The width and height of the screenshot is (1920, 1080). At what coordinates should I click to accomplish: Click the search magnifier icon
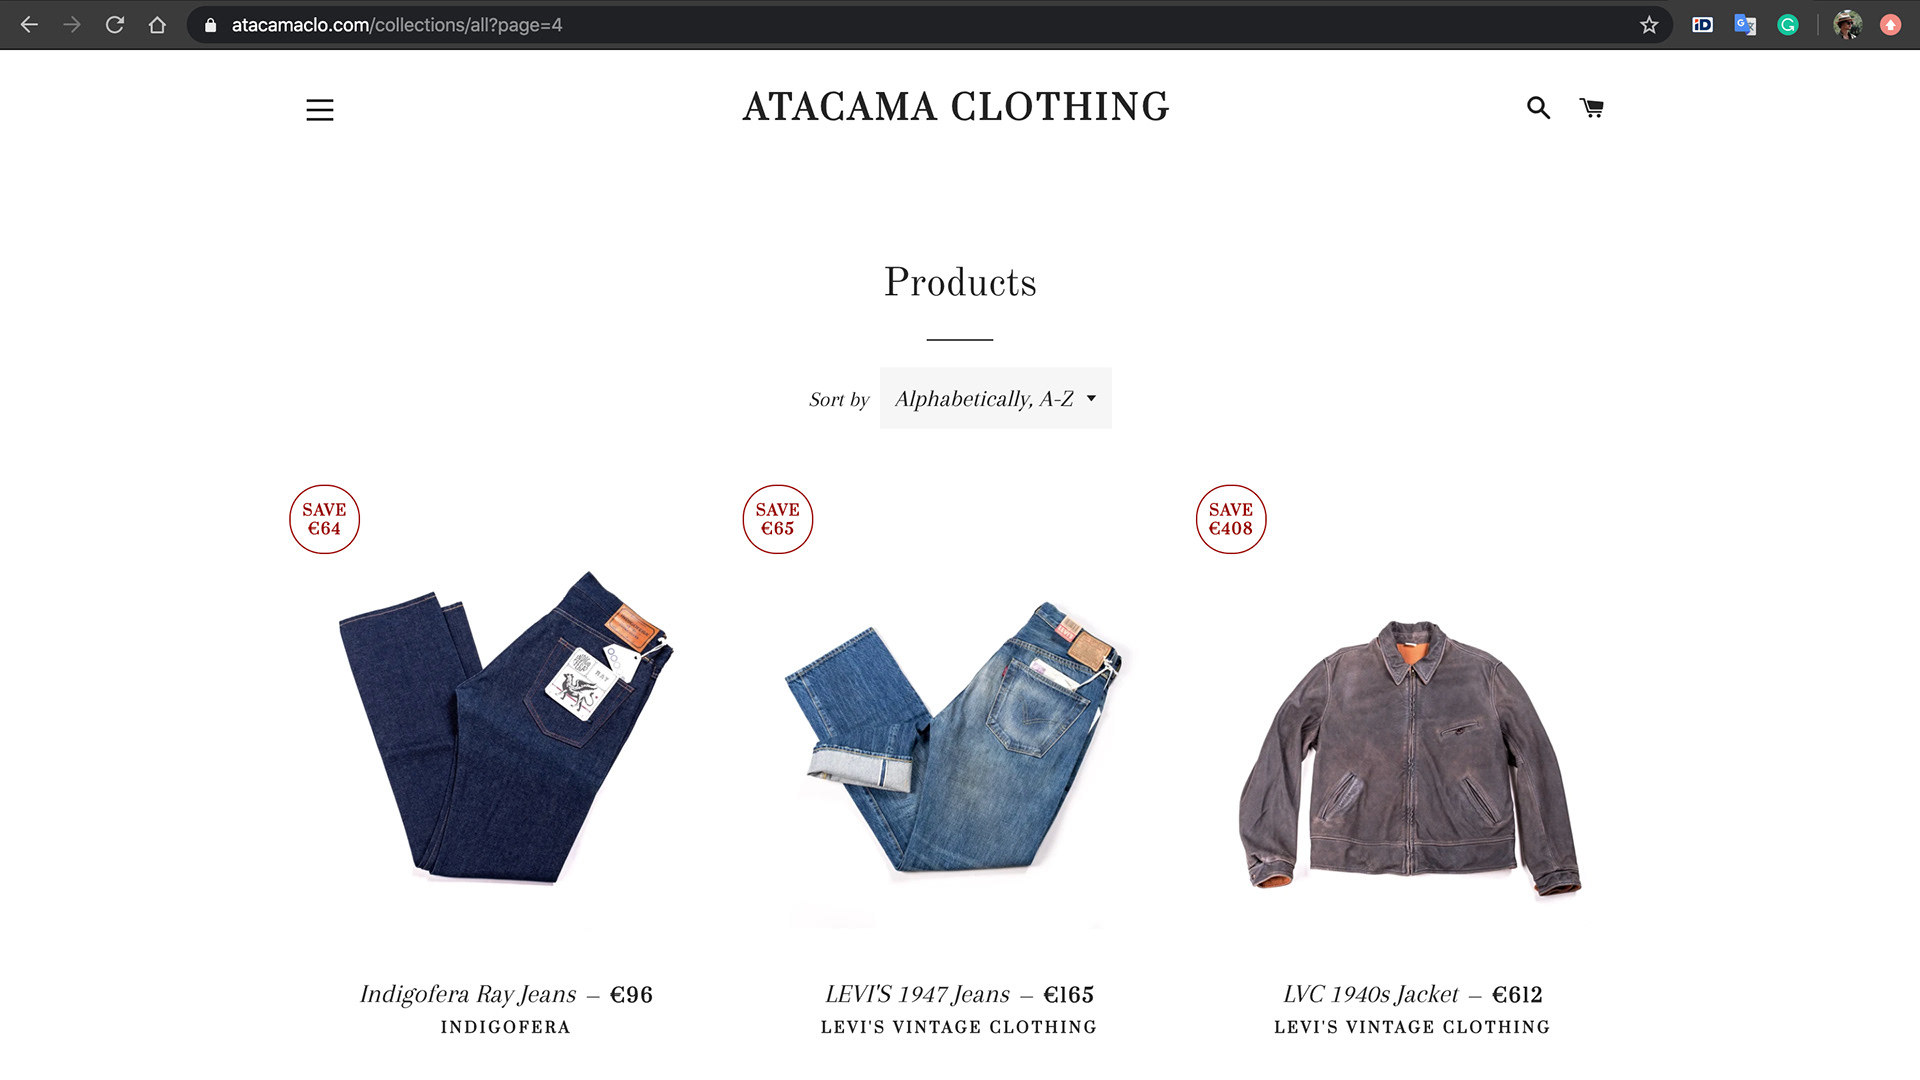[1538, 108]
